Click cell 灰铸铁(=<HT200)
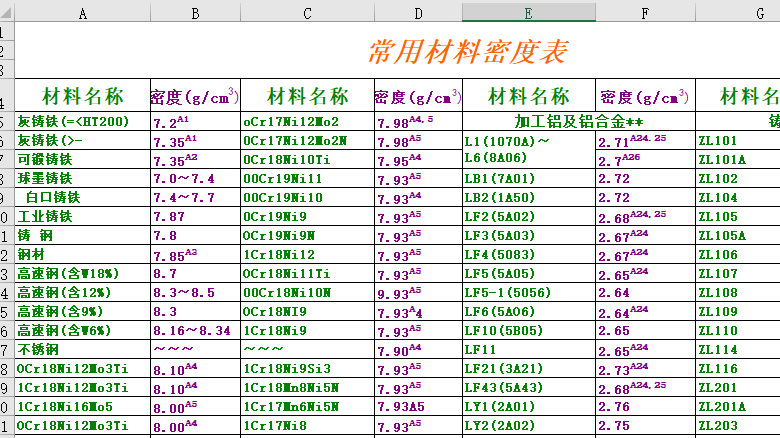Screen dimensions: 780x438 click(x=83, y=121)
